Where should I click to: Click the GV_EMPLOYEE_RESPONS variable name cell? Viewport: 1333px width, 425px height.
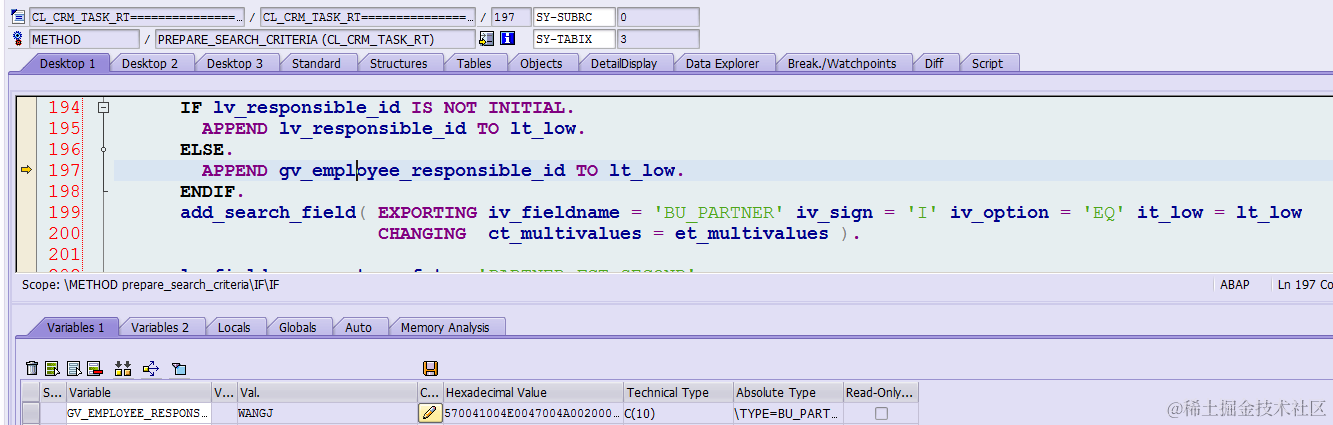click(x=138, y=413)
